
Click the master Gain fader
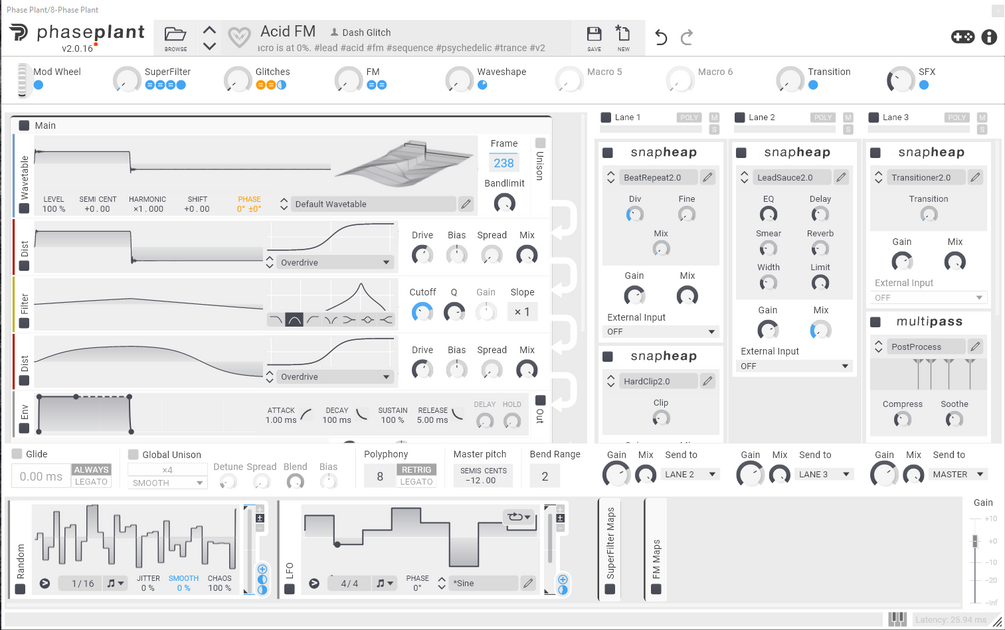tap(976, 542)
